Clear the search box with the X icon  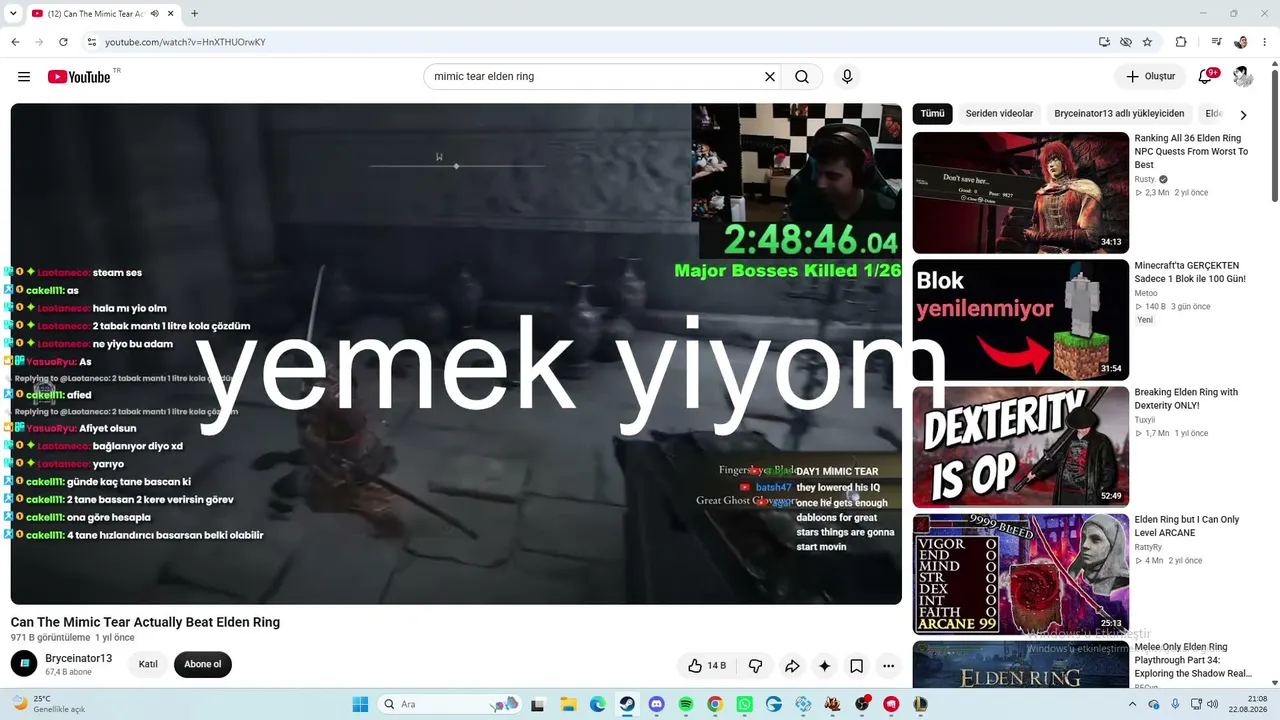pyautogui.click(x=770, y=77)
